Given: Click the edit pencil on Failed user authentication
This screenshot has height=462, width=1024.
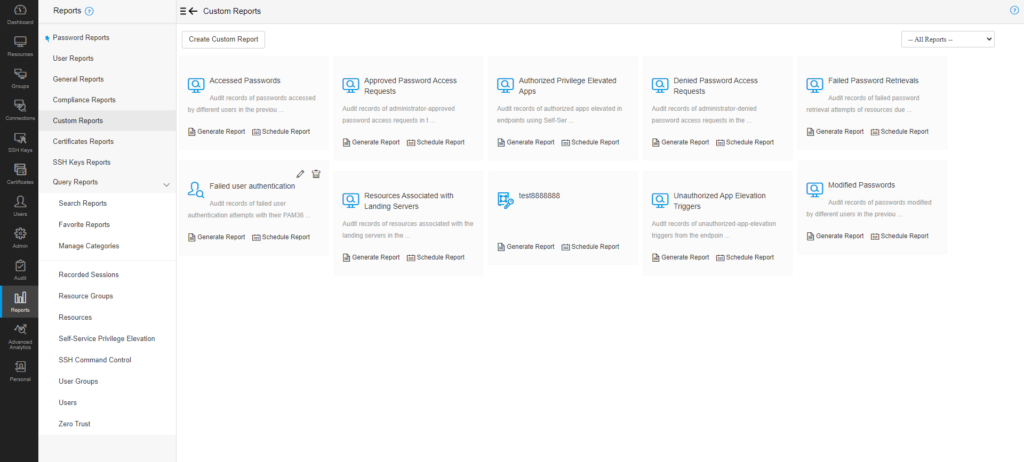Looking at the screenshot, I should click(x=301, y=174).
